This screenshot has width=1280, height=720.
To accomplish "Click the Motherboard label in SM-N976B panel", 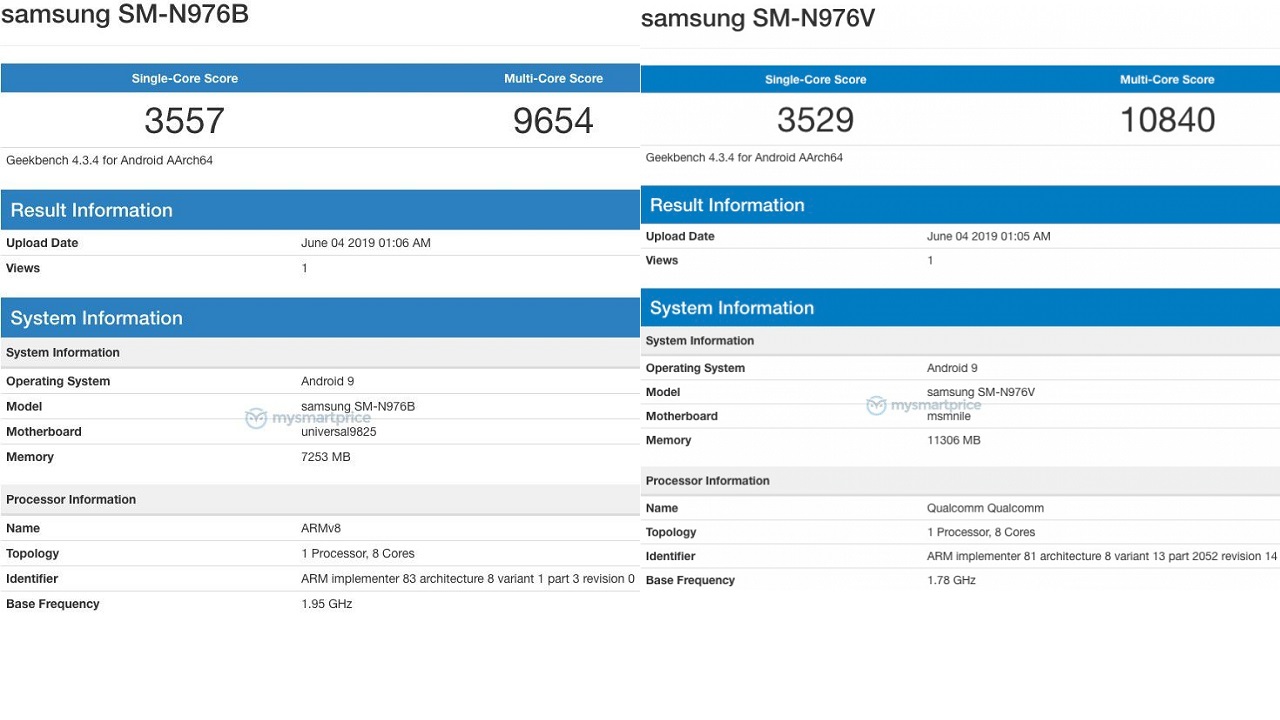I will tap(44, 432).
